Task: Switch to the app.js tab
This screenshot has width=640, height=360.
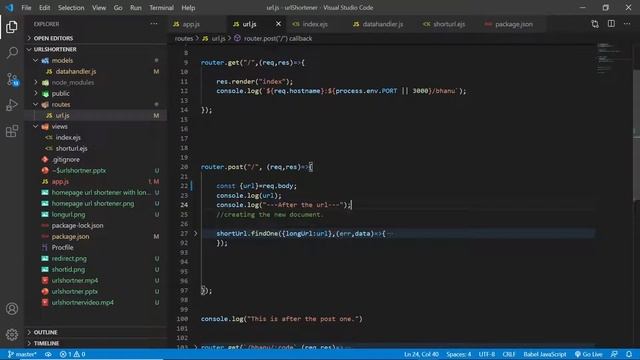Action: pyautogui.click(x=197, y=24)
